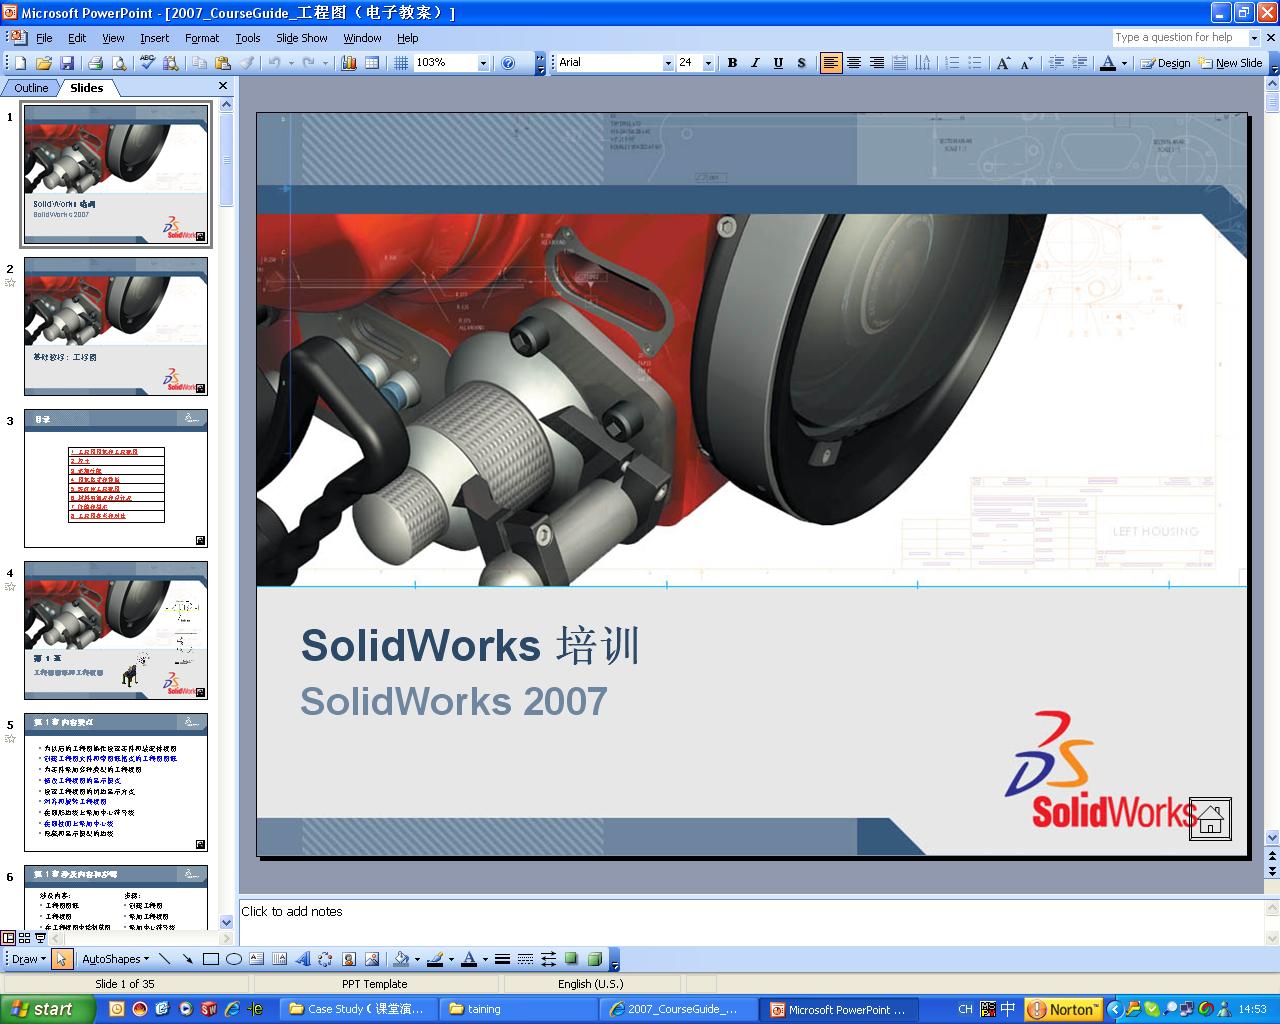The width and height of the screenshot is (1280, 1024).
Task: Select the Oval shape tool
Action: [234, 959]
